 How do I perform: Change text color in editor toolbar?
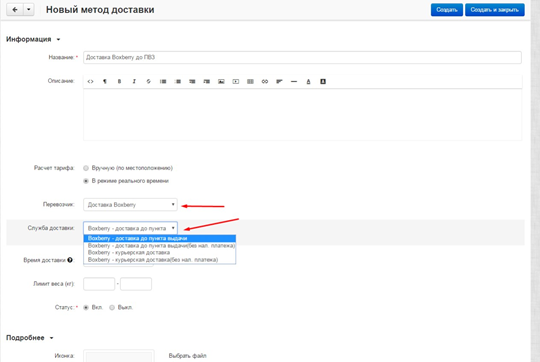[308, 82]
